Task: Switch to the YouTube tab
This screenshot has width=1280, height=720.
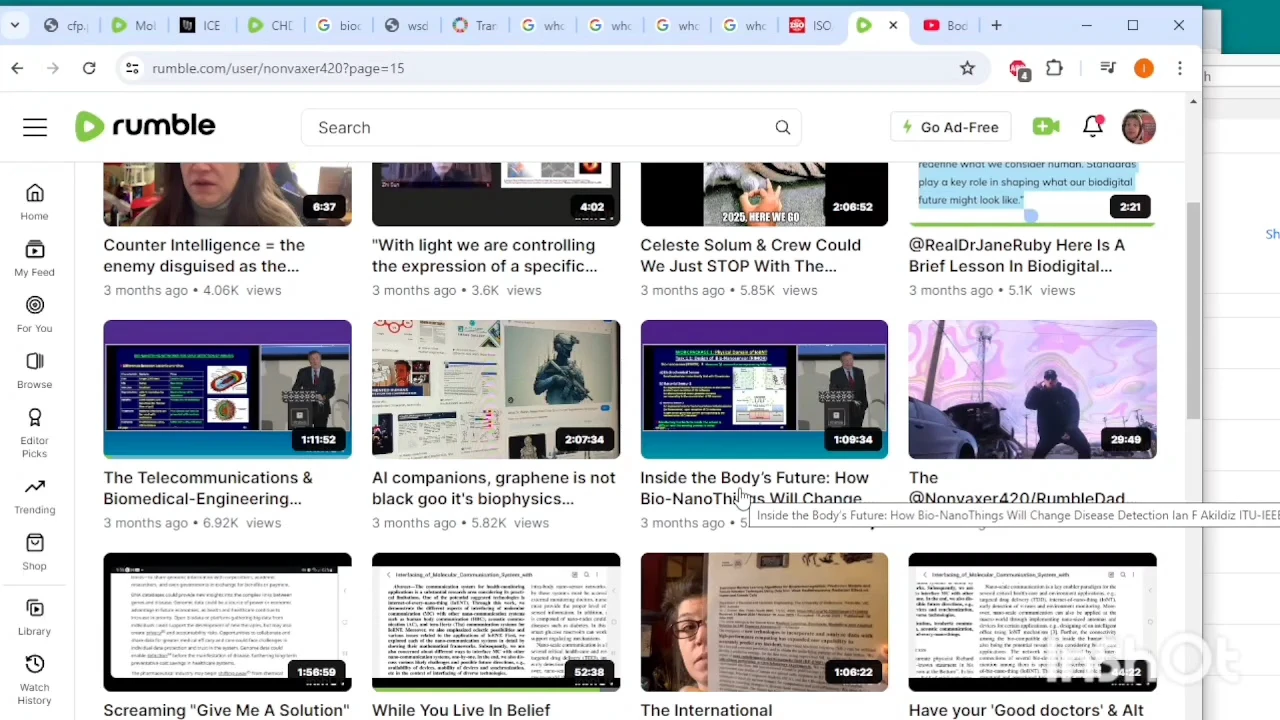Action: 946,25
